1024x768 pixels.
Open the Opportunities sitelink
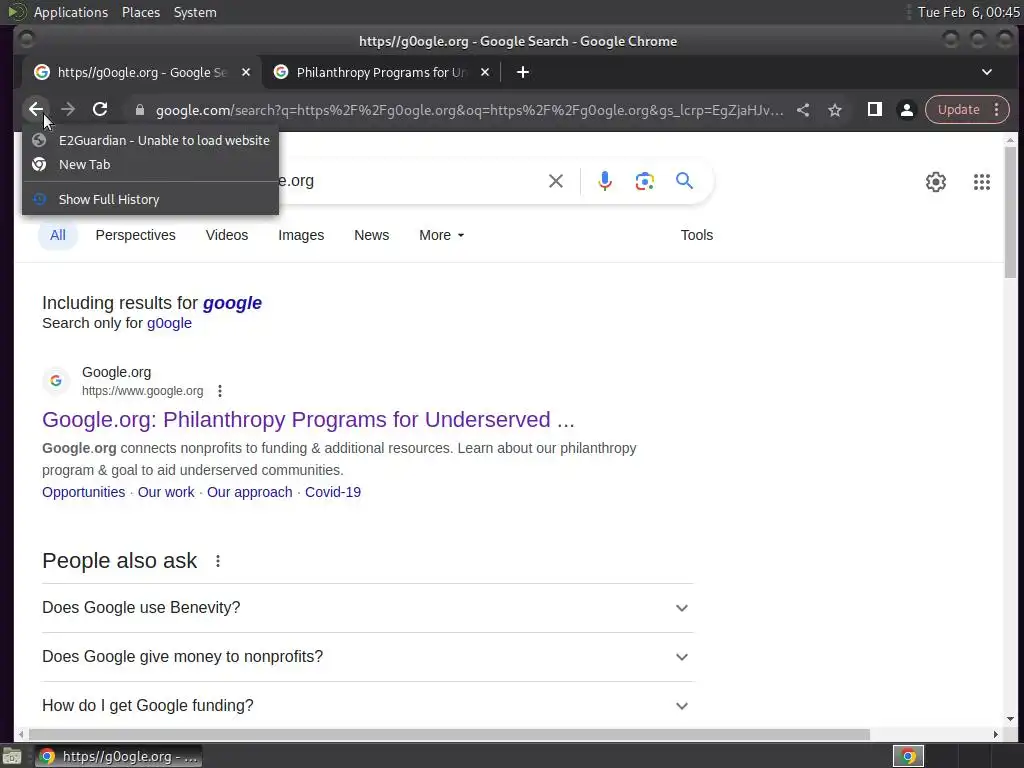pyautogui.click(x=84, y=492)
